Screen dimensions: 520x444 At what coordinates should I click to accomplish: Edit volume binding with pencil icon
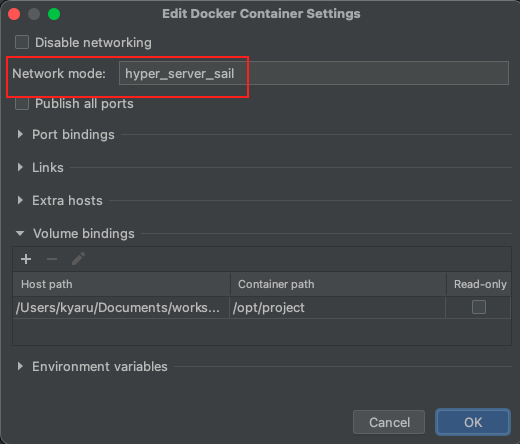point(78,259)
